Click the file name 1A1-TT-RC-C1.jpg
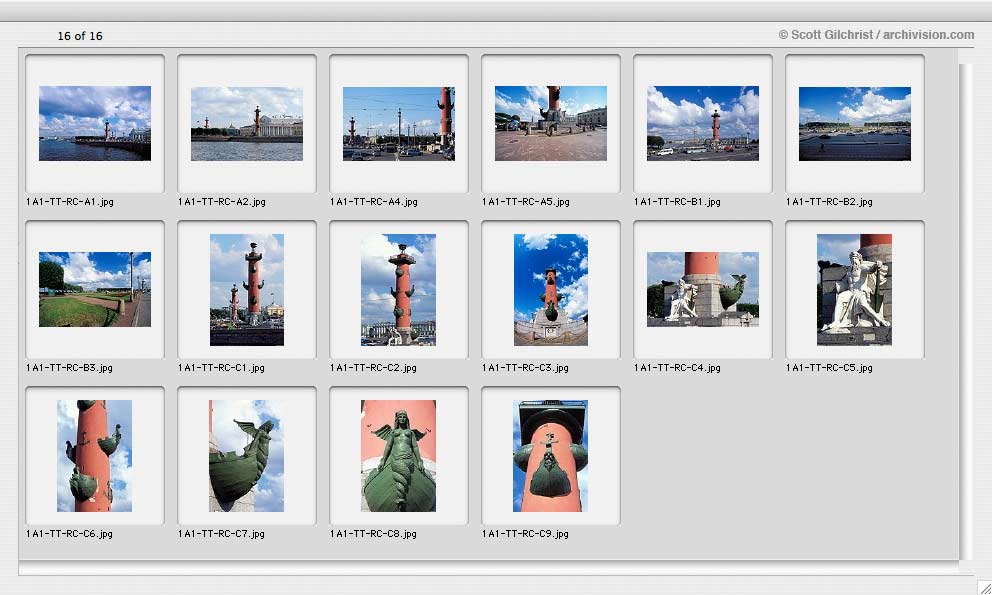 [x=221, y=368]
